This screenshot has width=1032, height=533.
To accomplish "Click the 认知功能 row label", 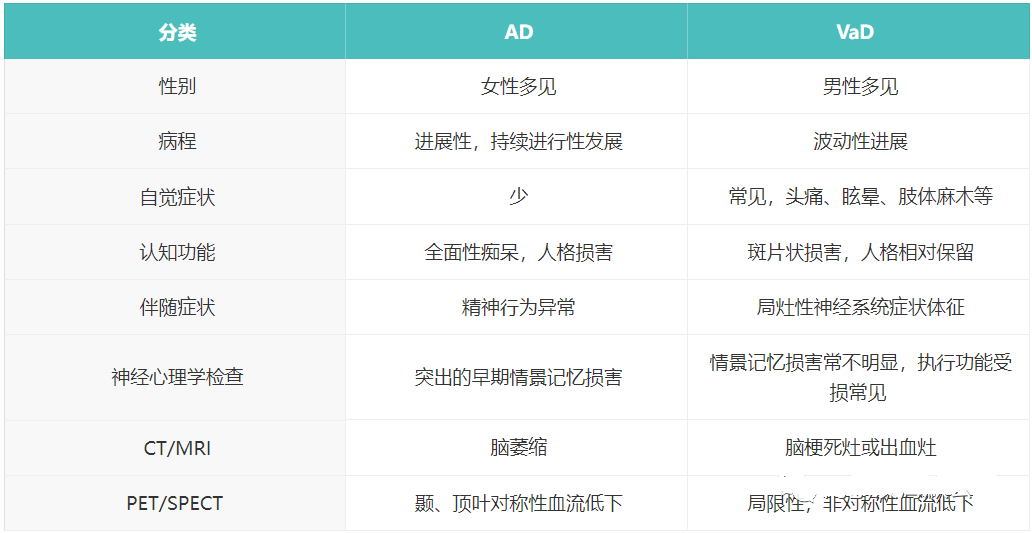I will click(x=177, y=252).
